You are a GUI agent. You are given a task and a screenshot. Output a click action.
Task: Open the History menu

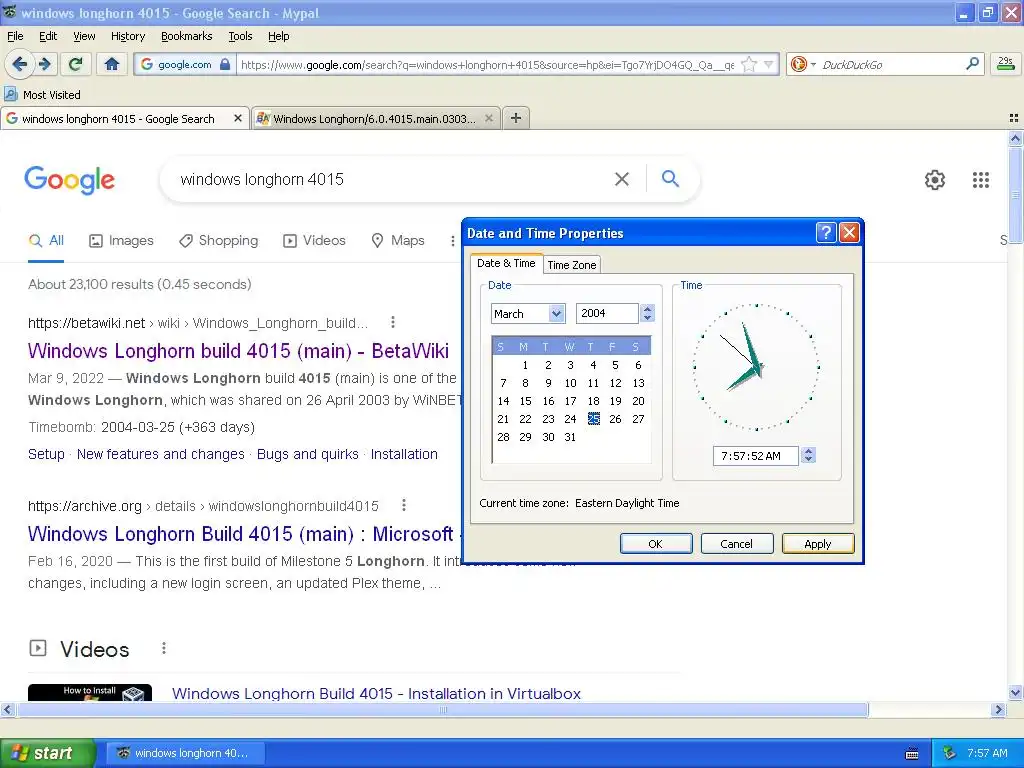[127, 36]
